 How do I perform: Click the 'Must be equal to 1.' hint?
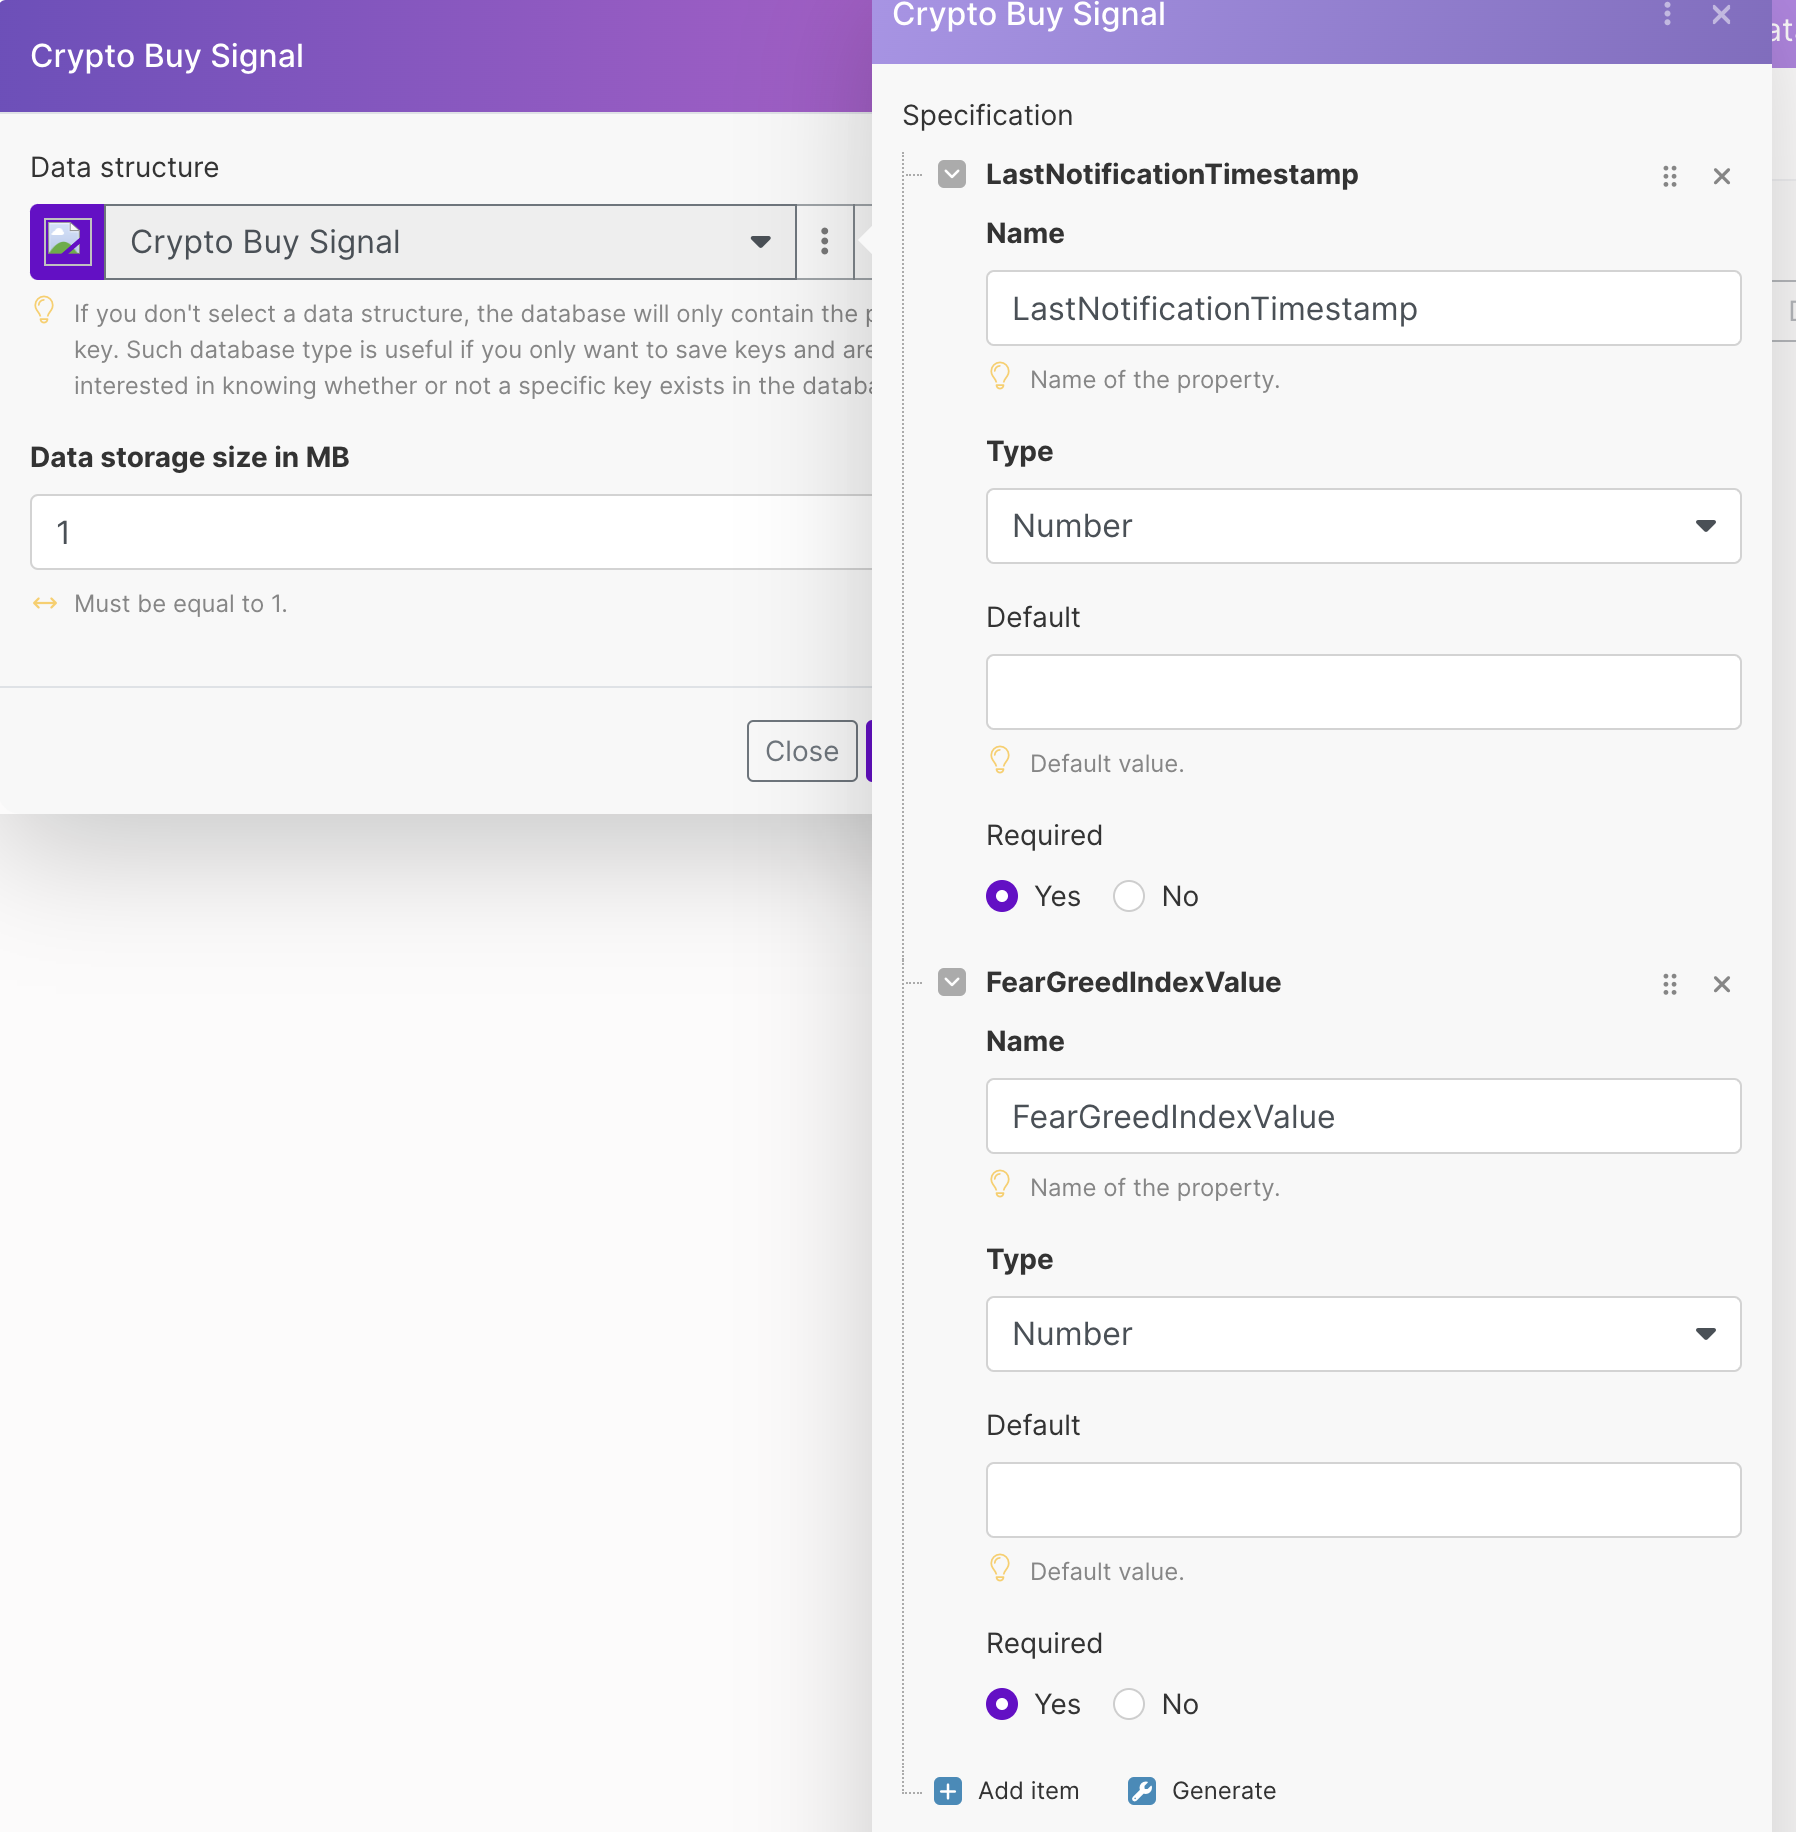[x=181, y=604]
